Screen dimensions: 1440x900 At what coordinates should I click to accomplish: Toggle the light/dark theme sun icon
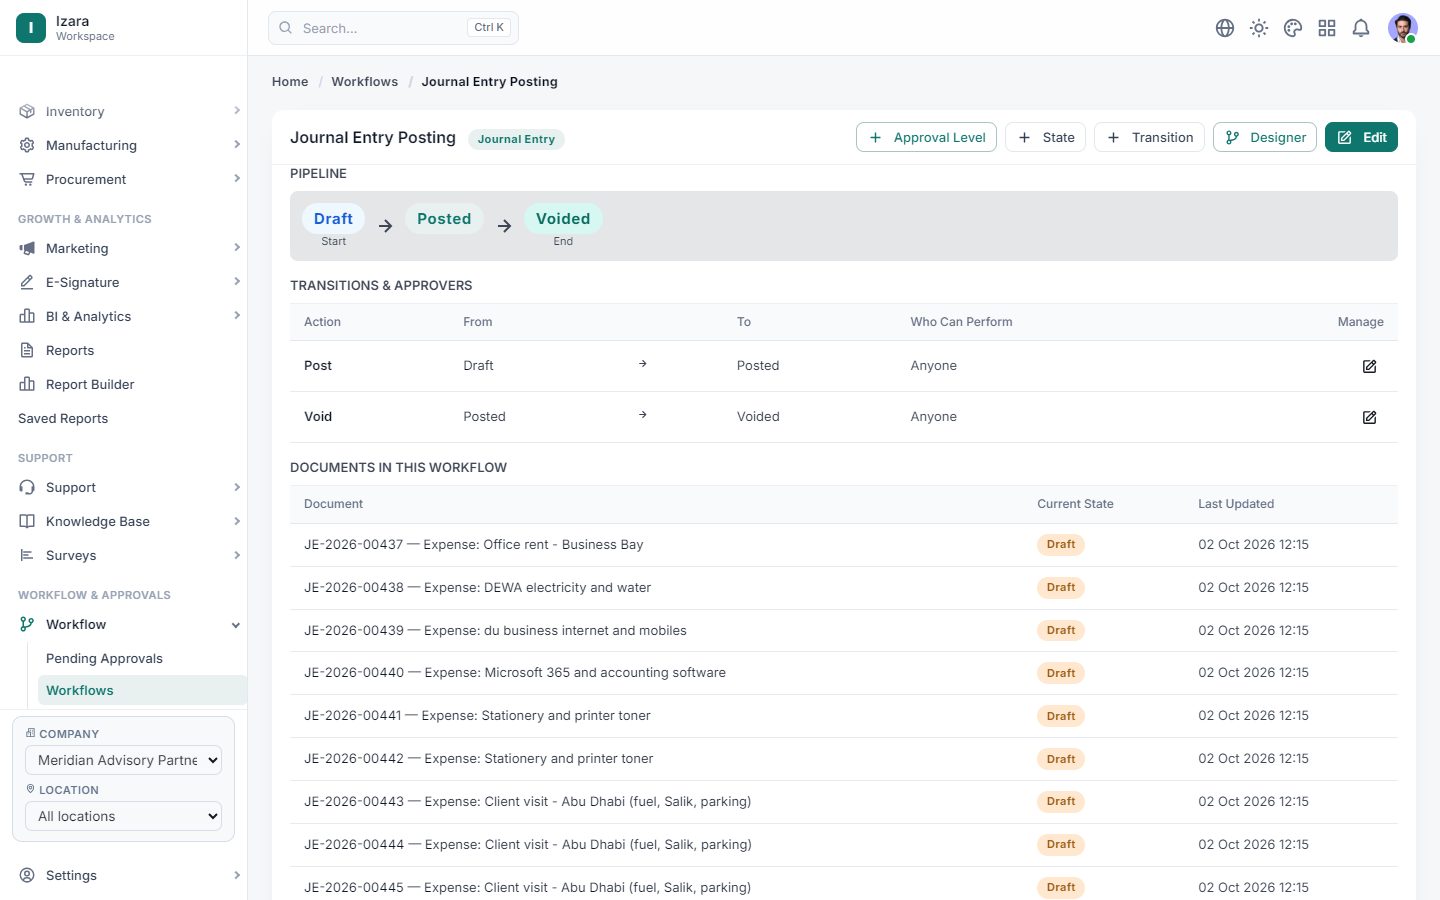coord(1259,28)
